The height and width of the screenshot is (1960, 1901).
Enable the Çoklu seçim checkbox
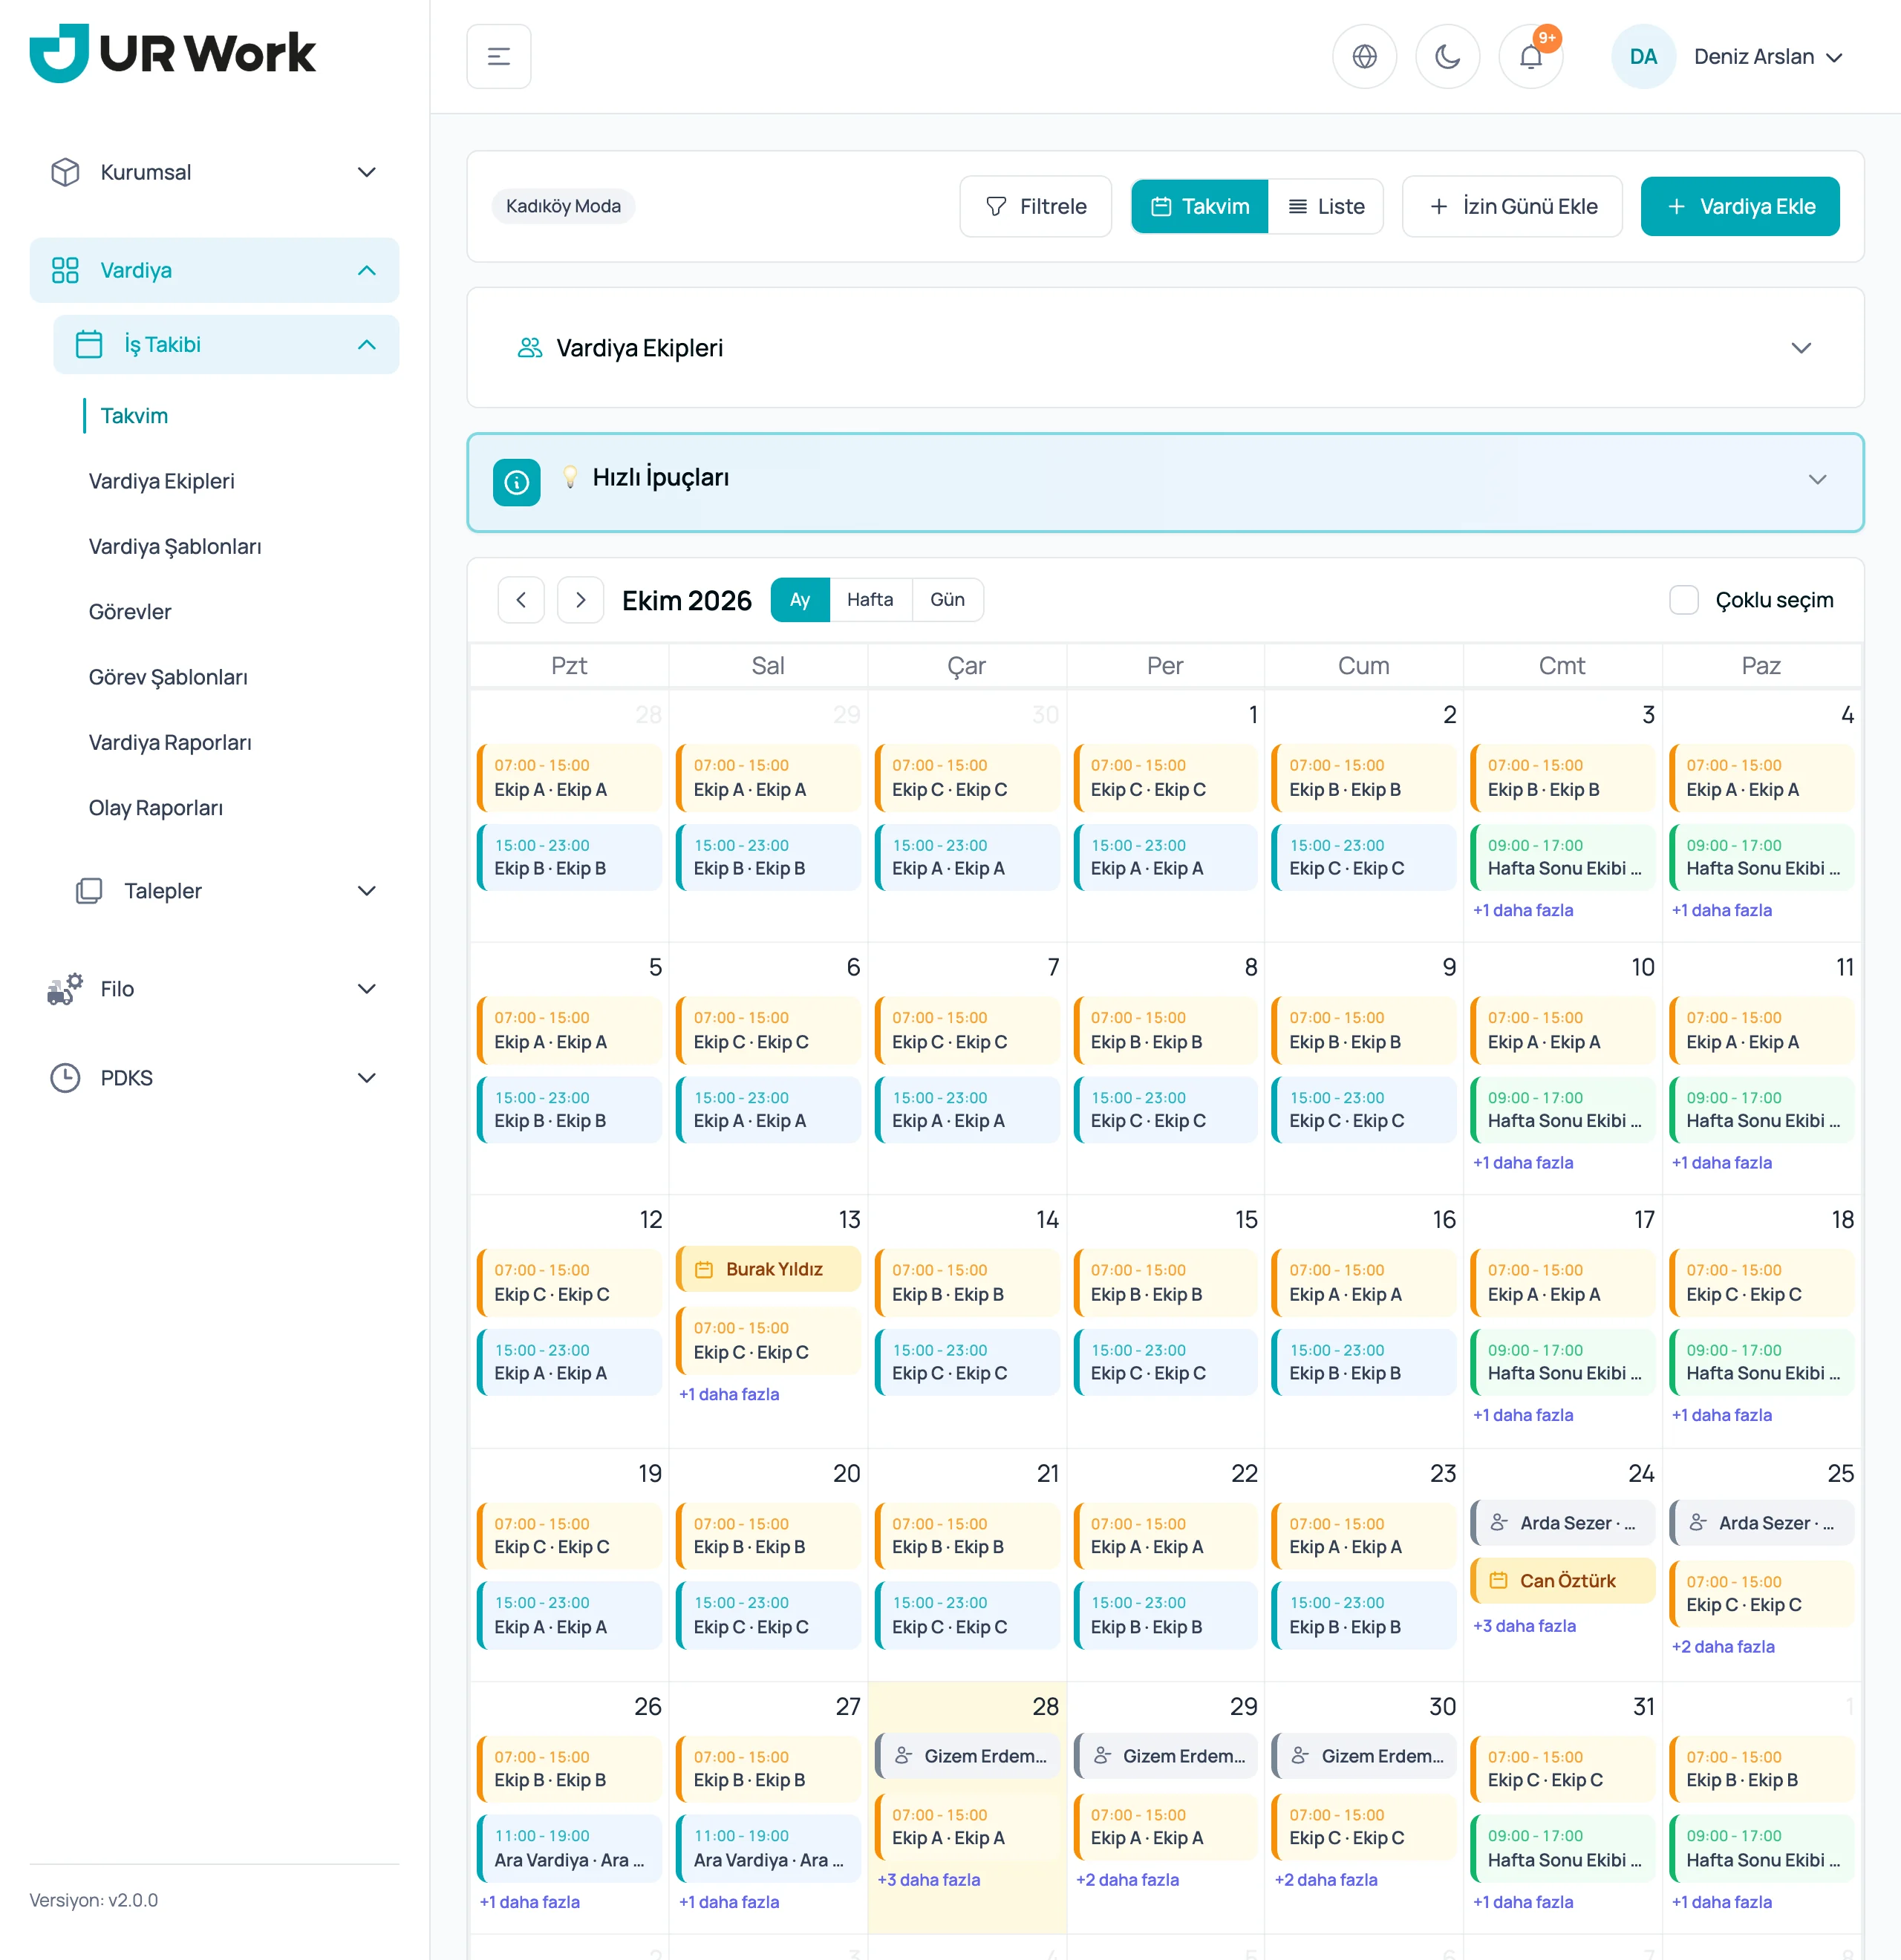click(x=1684, y=600)
